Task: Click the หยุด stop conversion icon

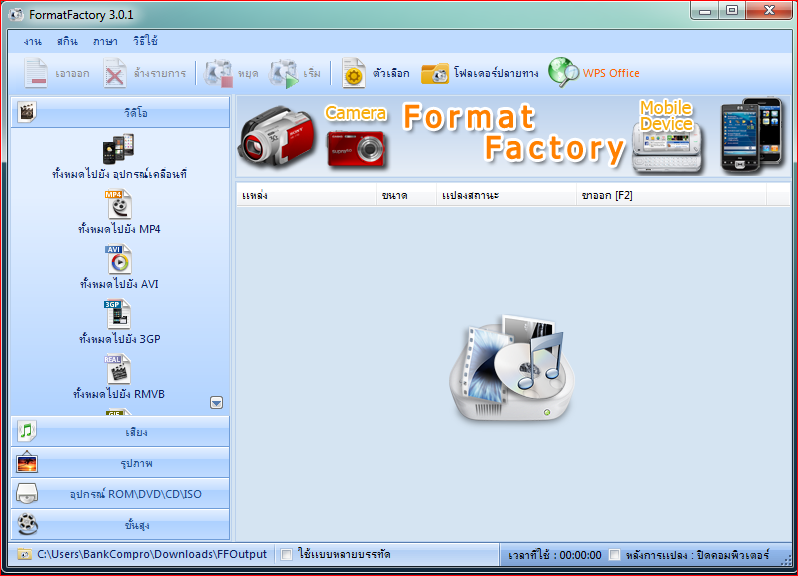Action: coord(219,74)
